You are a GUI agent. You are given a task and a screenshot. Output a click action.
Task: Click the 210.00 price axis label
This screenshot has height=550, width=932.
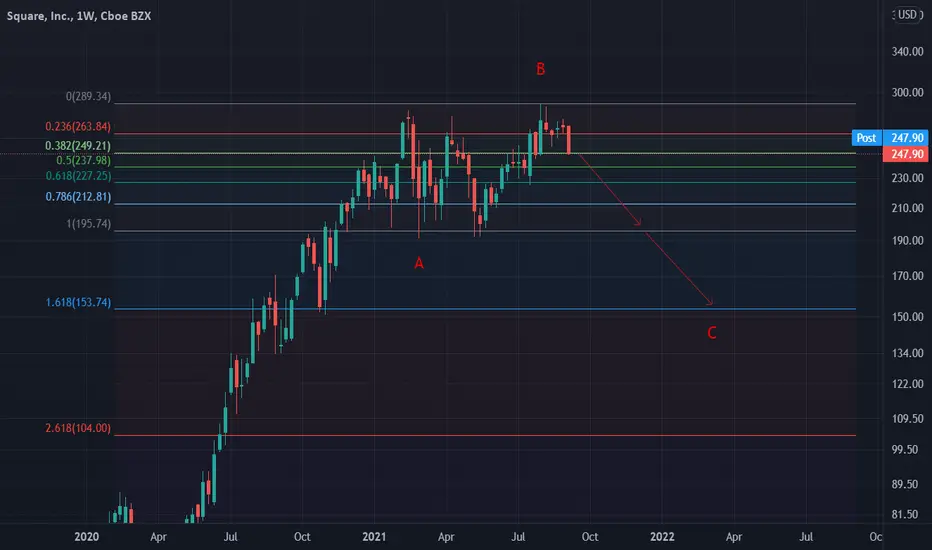[x=907, y=208]
